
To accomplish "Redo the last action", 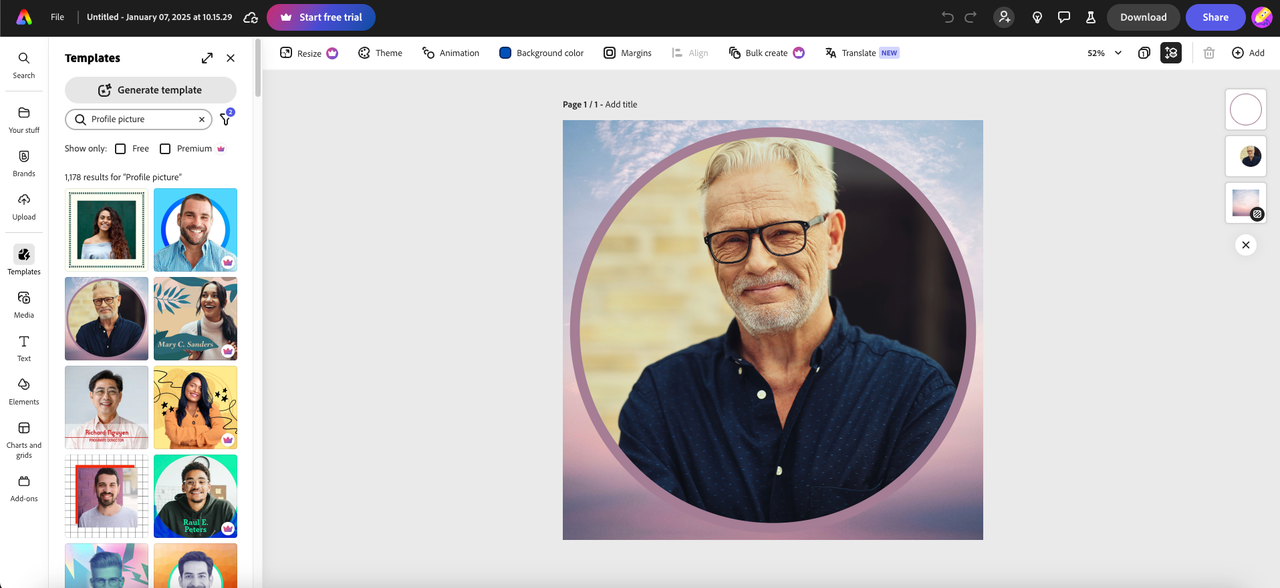I will pos(971,17).
